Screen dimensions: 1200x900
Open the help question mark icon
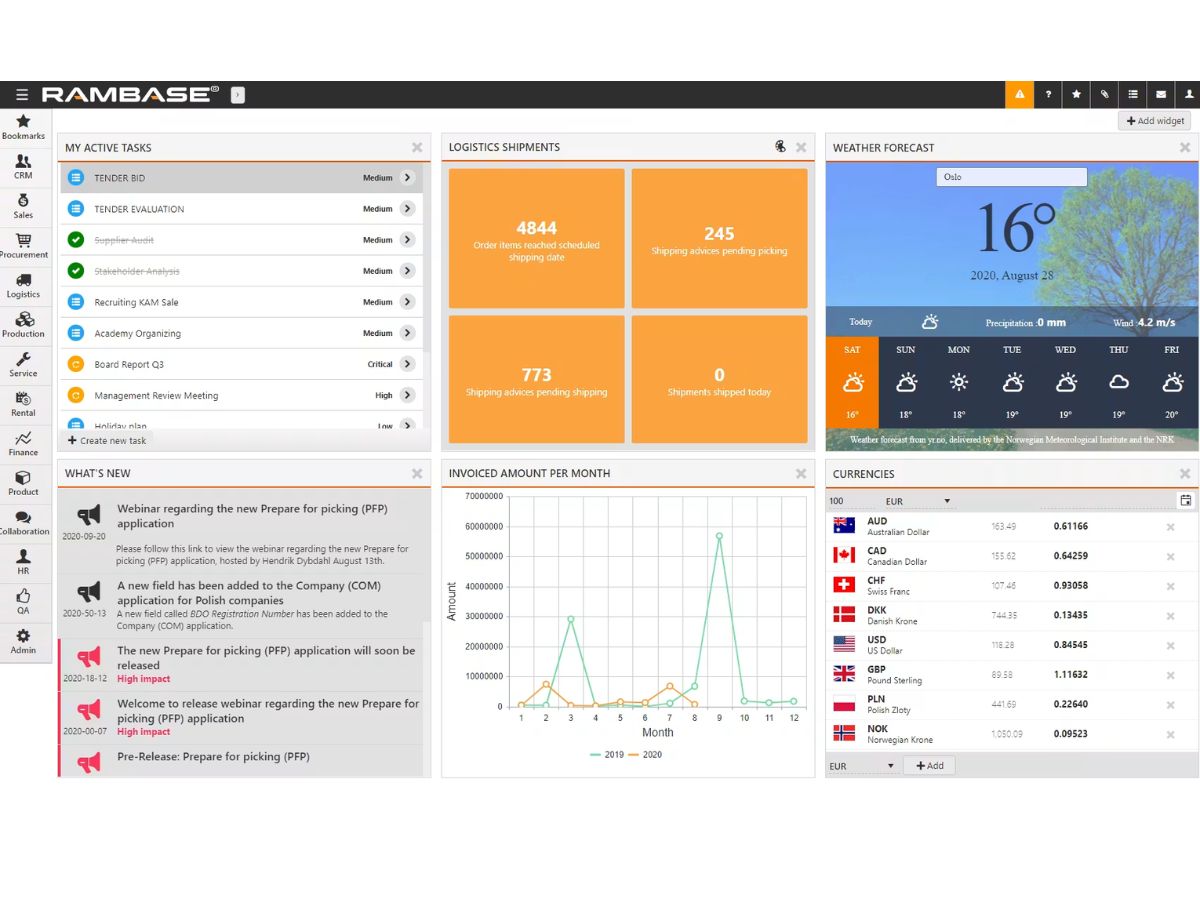[x=1048, y=95]
